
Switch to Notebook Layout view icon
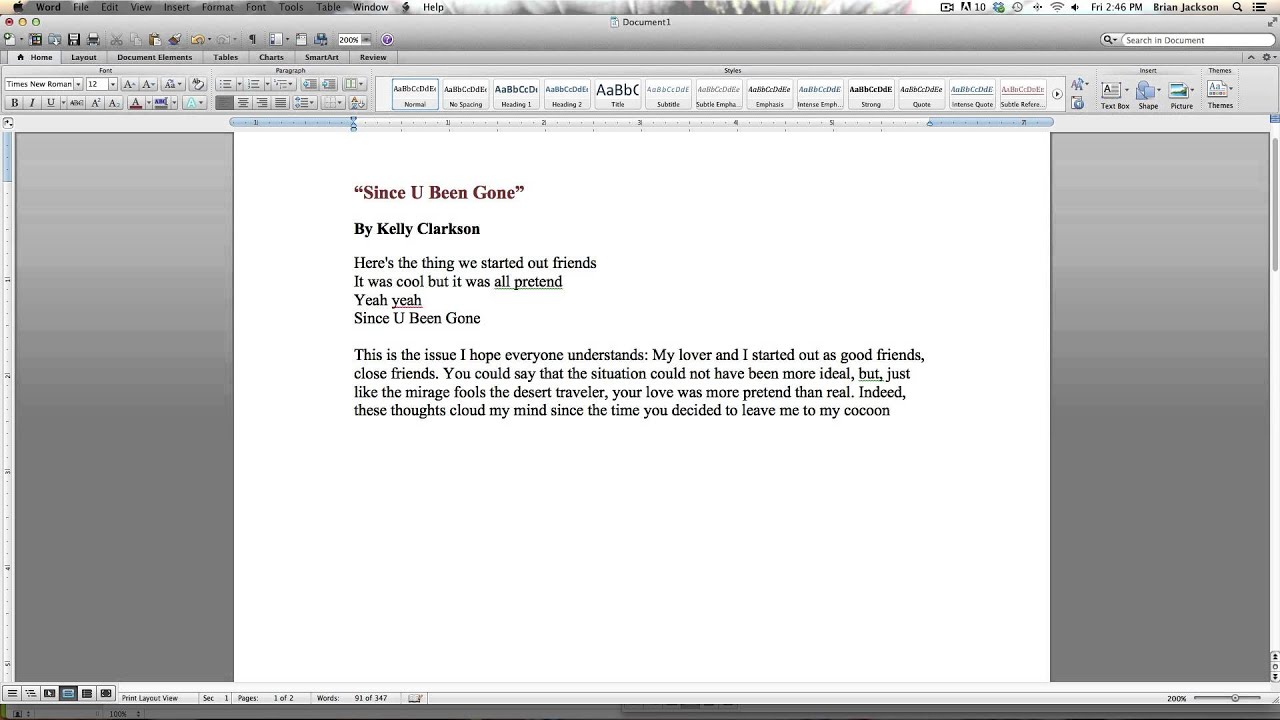87,694
